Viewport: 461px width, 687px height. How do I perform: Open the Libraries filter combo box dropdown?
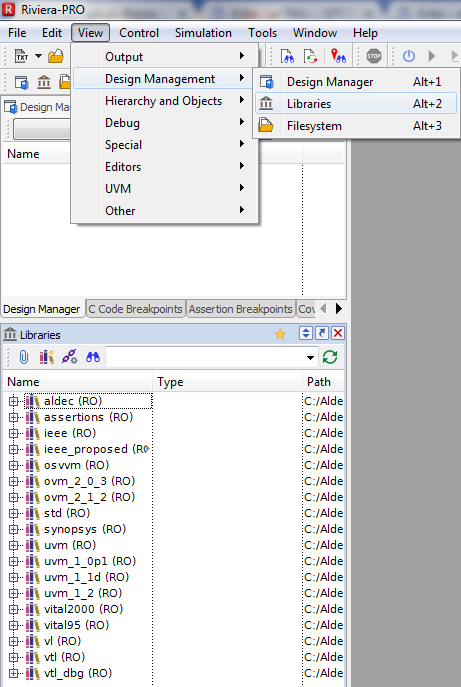(x=310, y=358)
